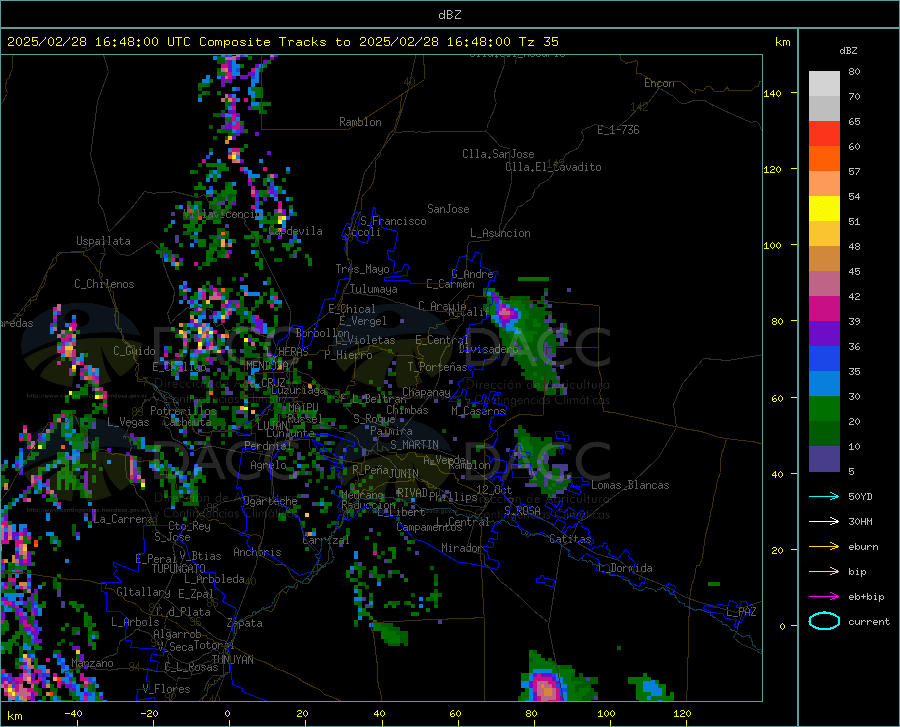Click the 51 dBZ yellow color swatch
The height and width of the screenshot is (727, 900).
824,208
